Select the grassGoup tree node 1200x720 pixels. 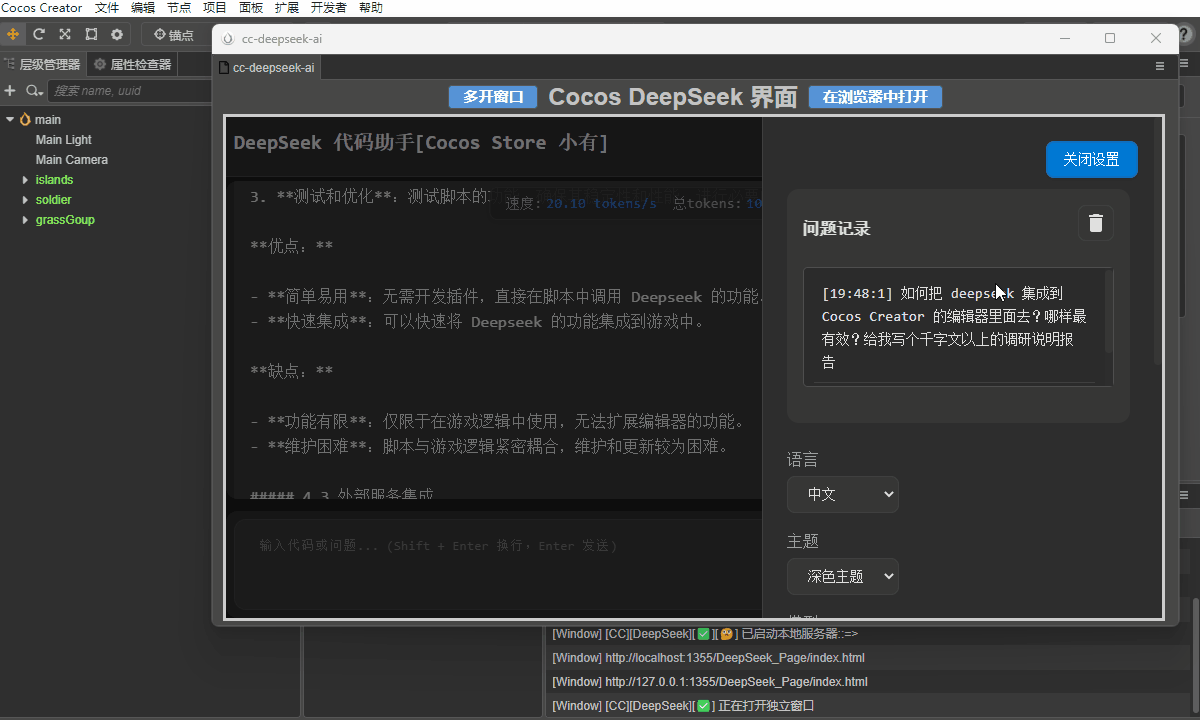(65, 220)
